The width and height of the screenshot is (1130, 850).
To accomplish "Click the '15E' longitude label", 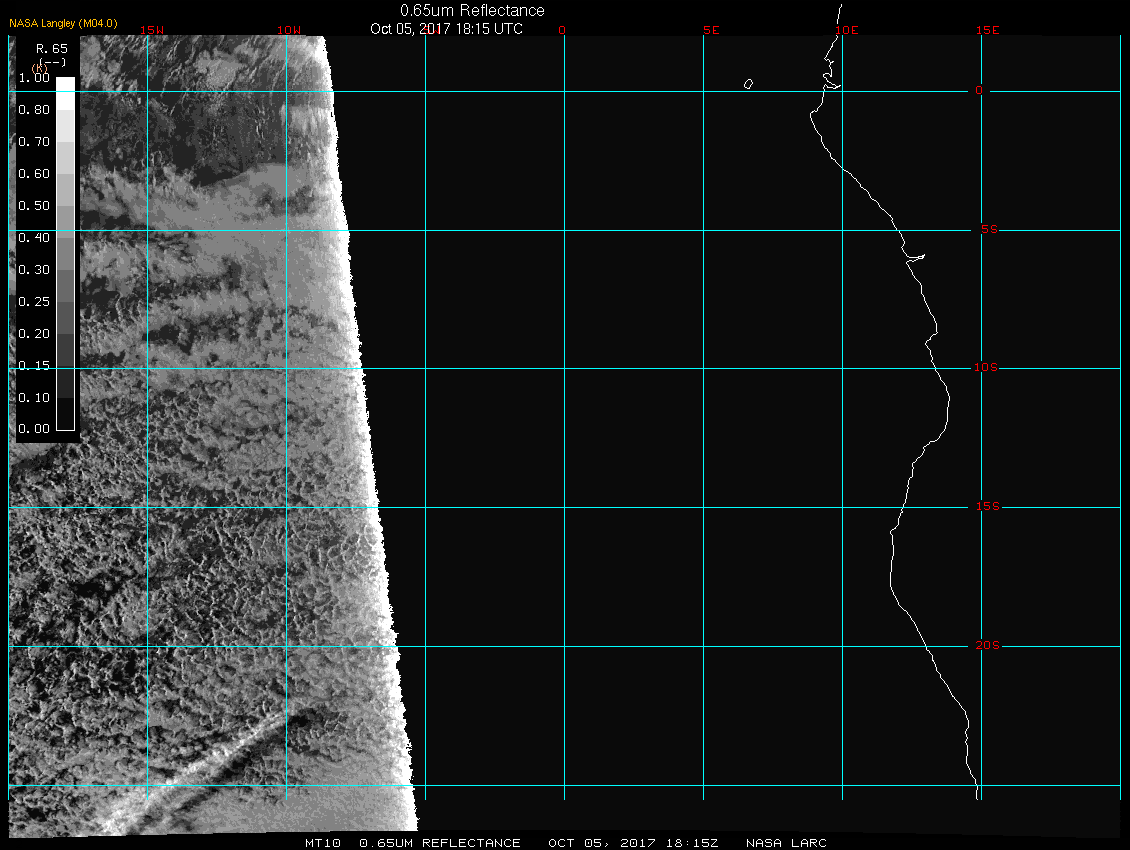I will [987, 30].
